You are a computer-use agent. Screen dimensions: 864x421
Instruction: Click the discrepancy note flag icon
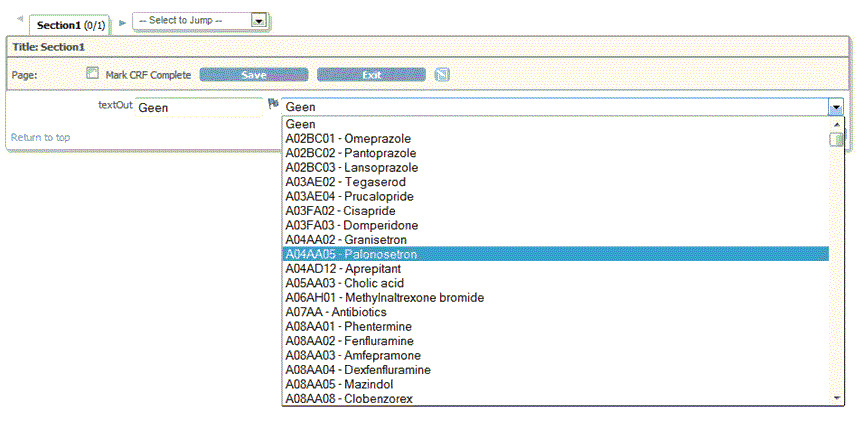(272, 103)
